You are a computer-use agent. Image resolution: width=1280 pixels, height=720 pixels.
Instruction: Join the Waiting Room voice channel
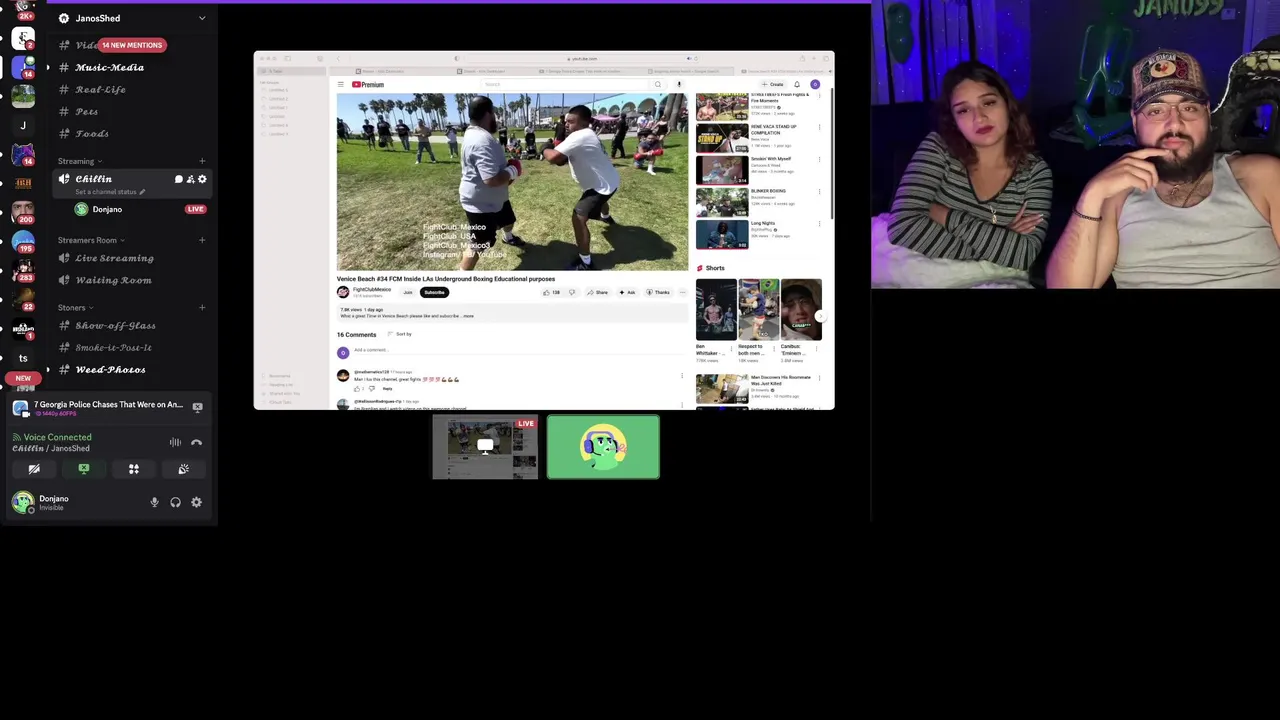click(113, 280)
